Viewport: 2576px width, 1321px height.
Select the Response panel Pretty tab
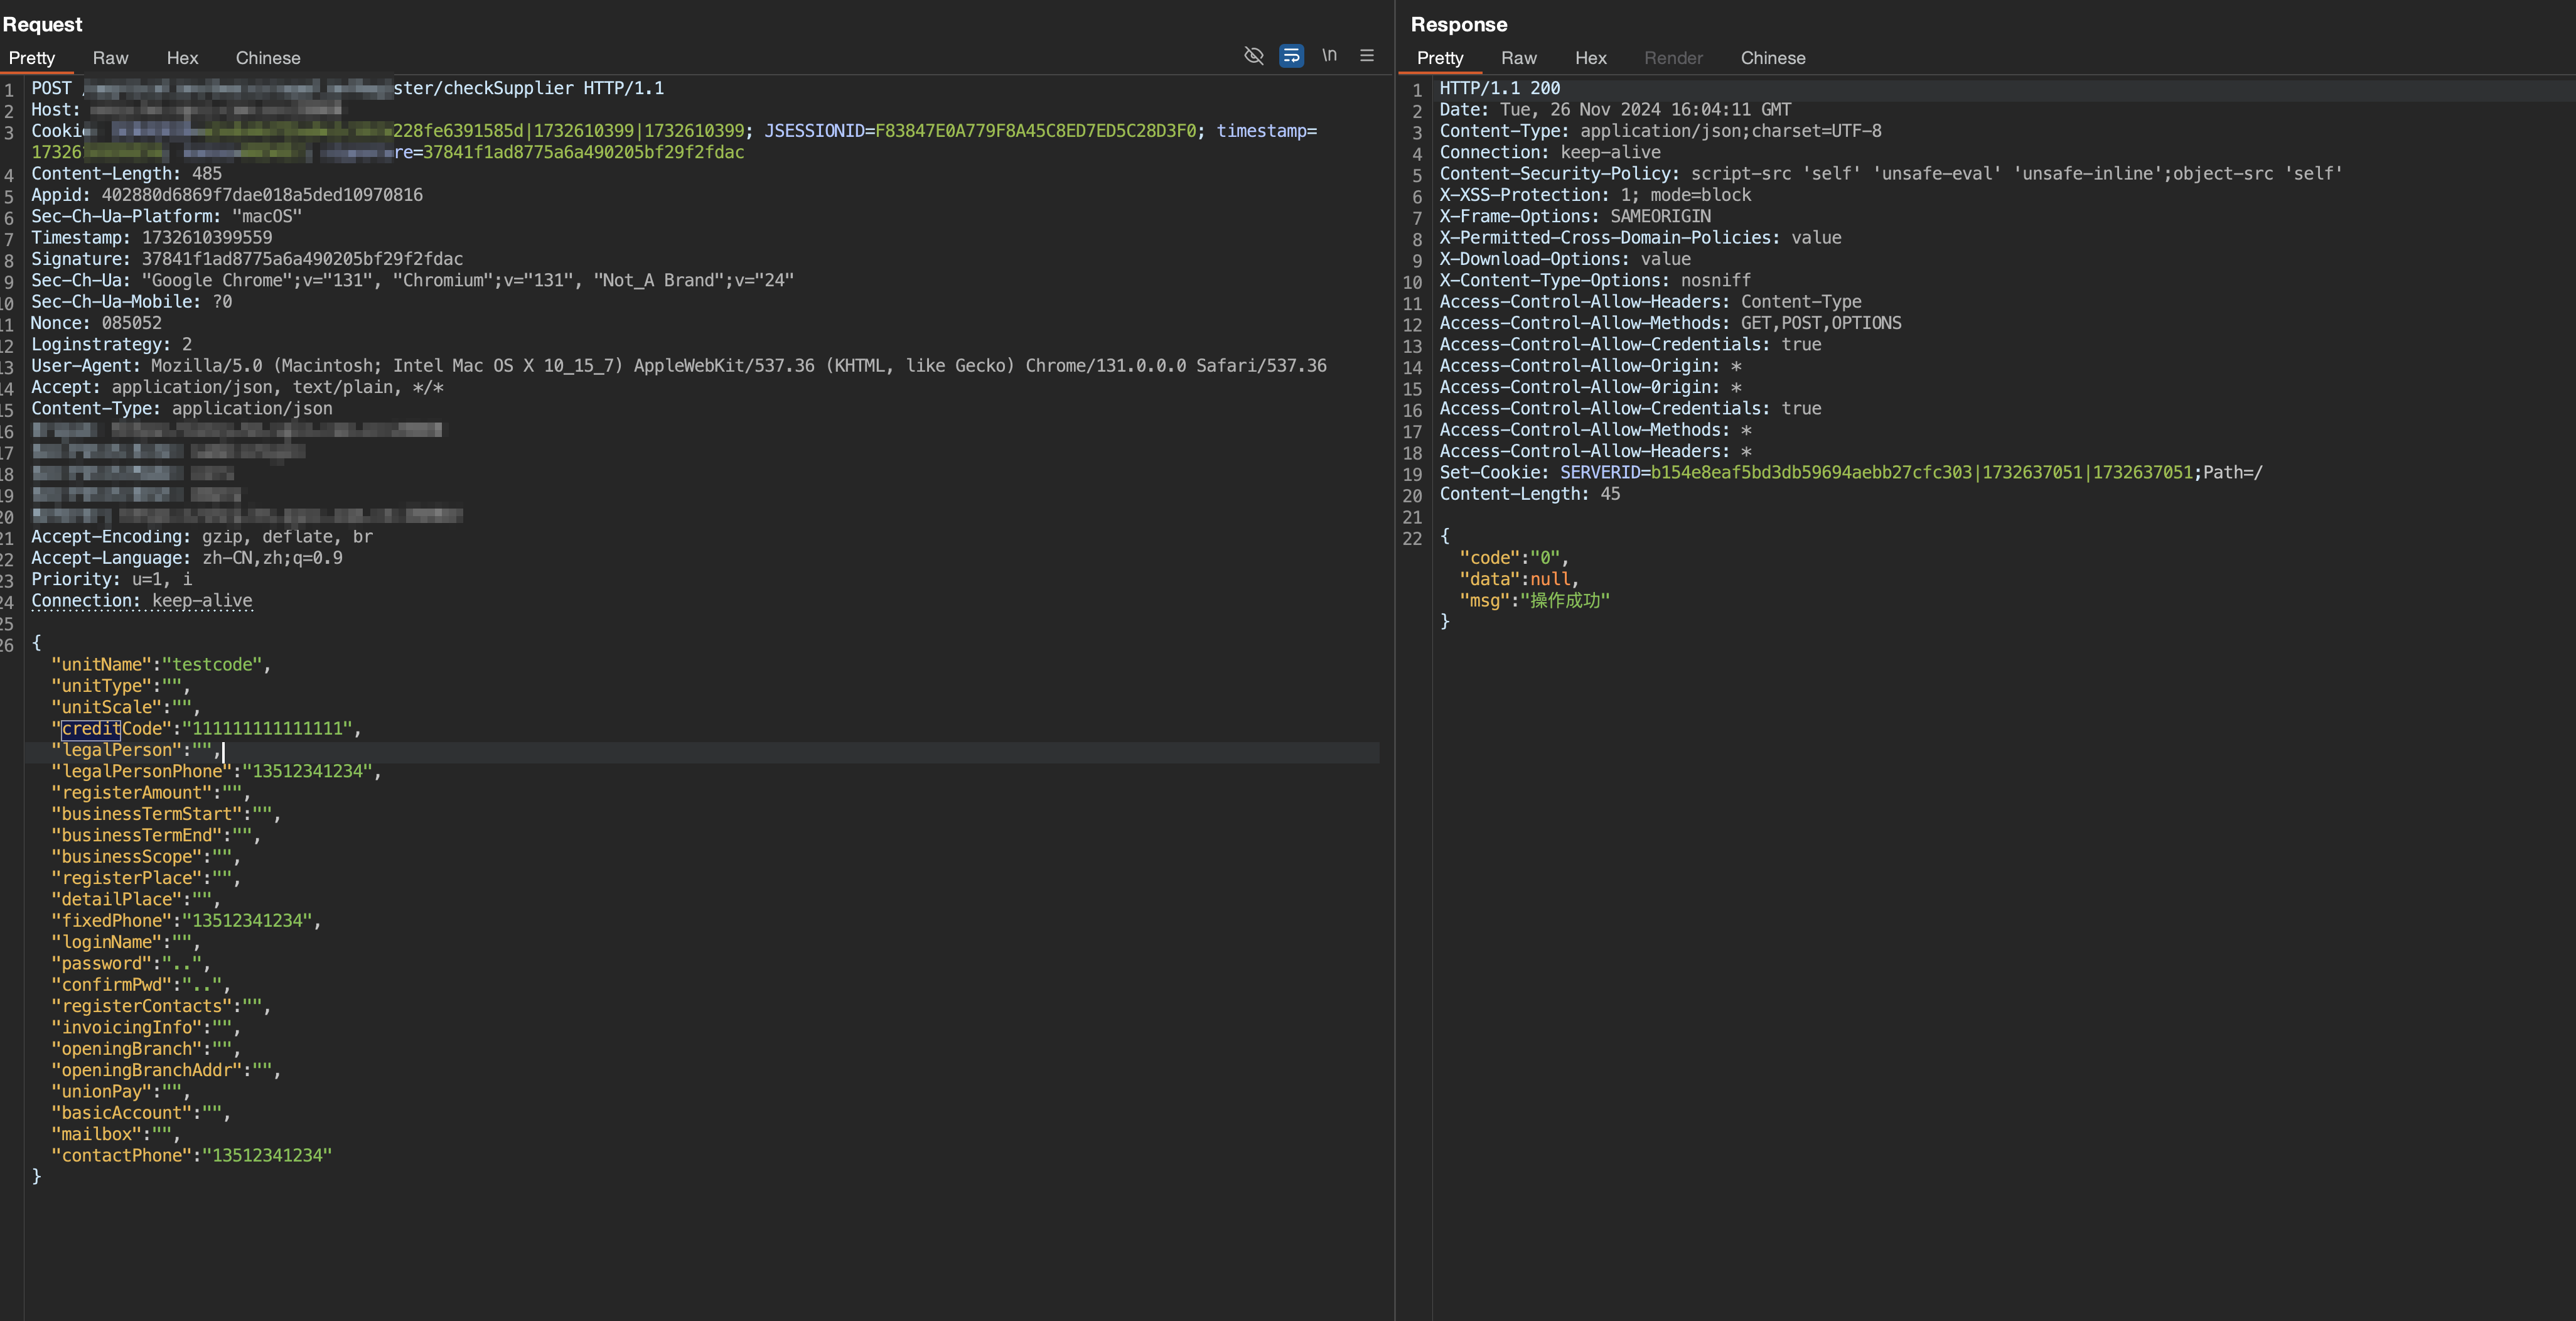click(x=1440, y=58)
